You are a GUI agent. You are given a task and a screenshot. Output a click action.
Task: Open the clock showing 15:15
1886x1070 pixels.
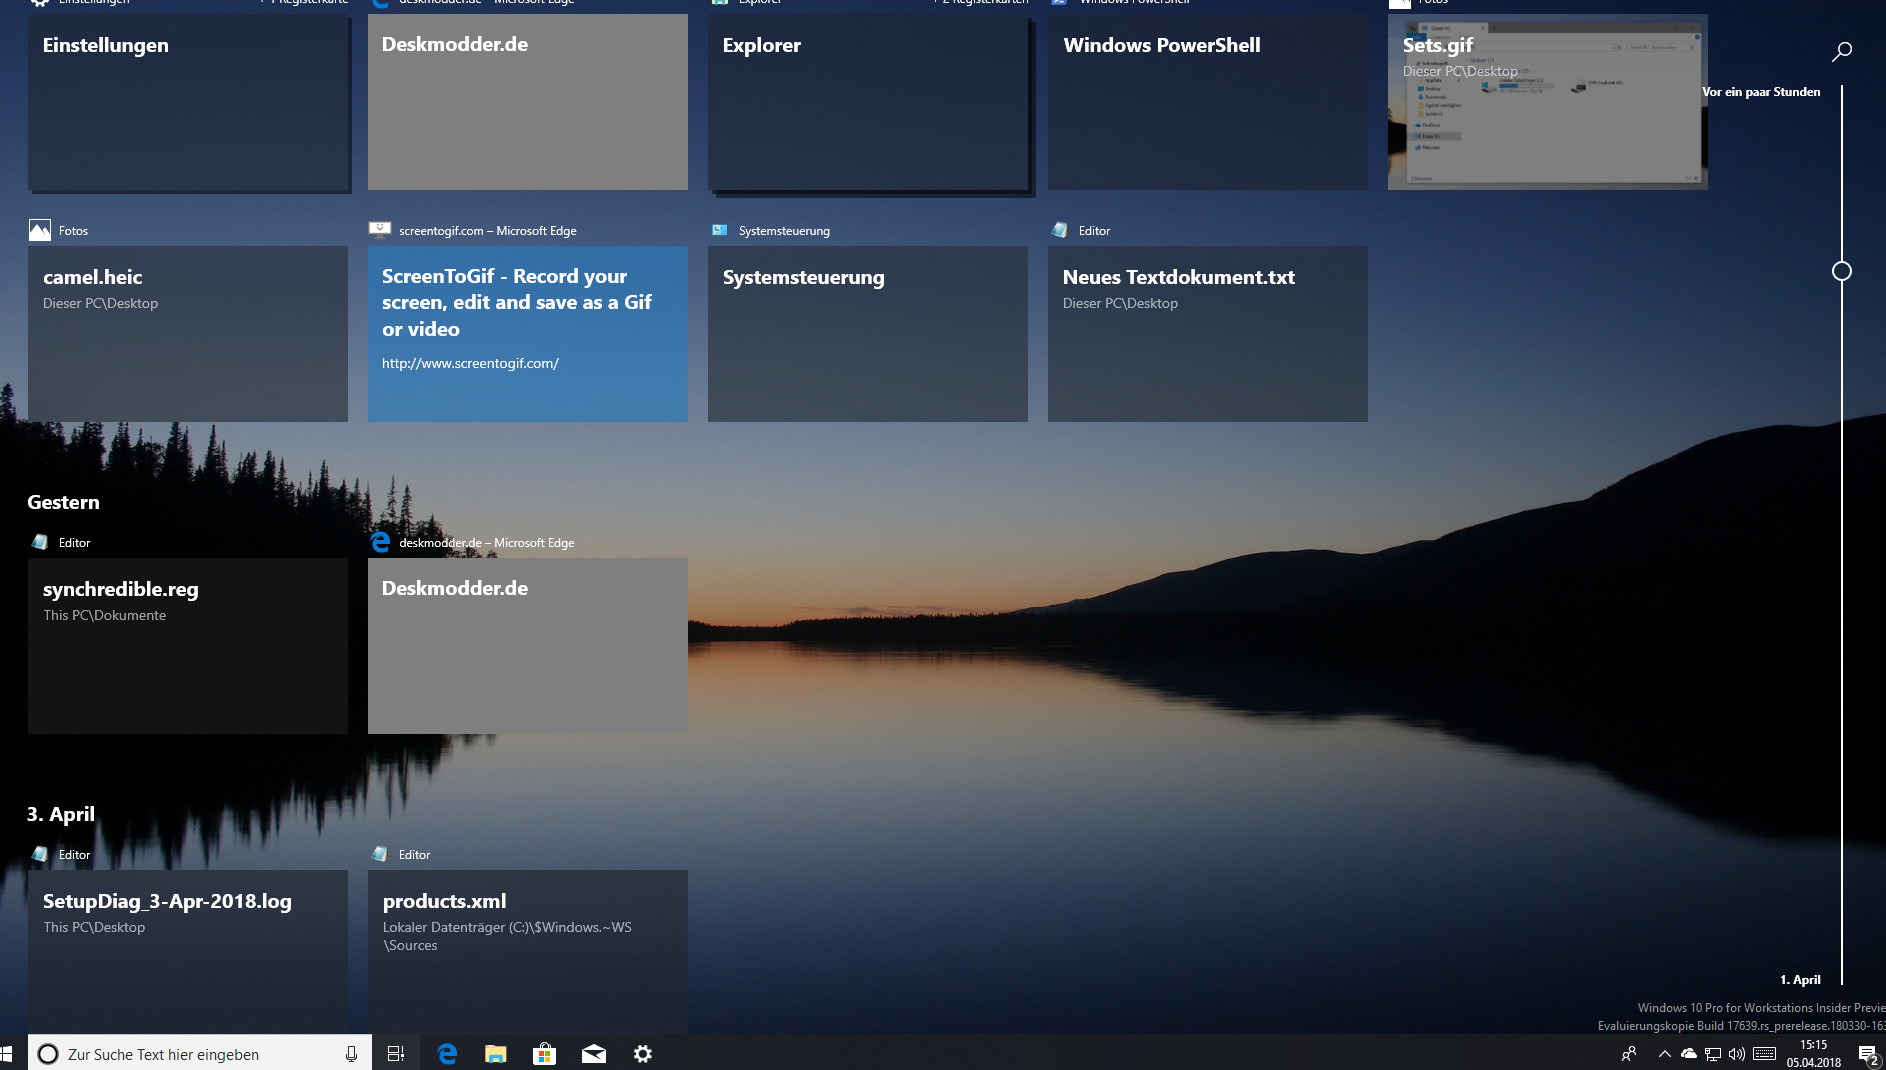(1814, 1054)
